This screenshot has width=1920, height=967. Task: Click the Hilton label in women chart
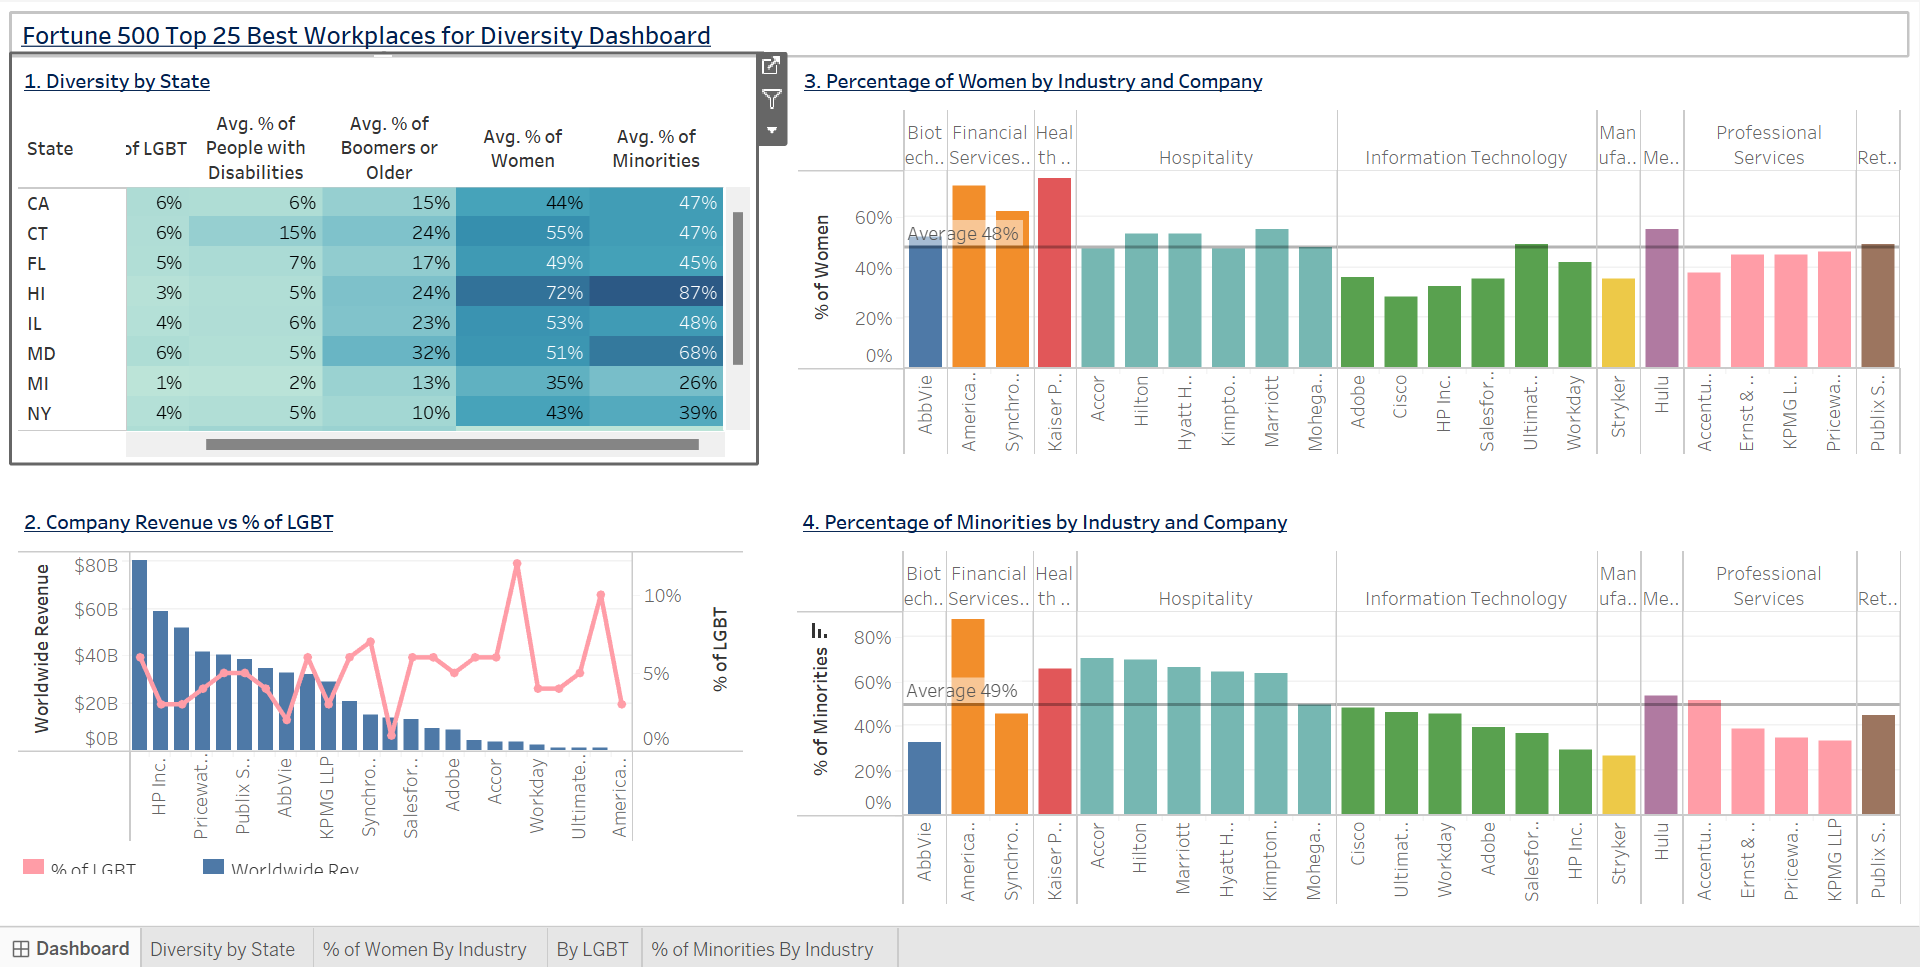pos(1141,401)
